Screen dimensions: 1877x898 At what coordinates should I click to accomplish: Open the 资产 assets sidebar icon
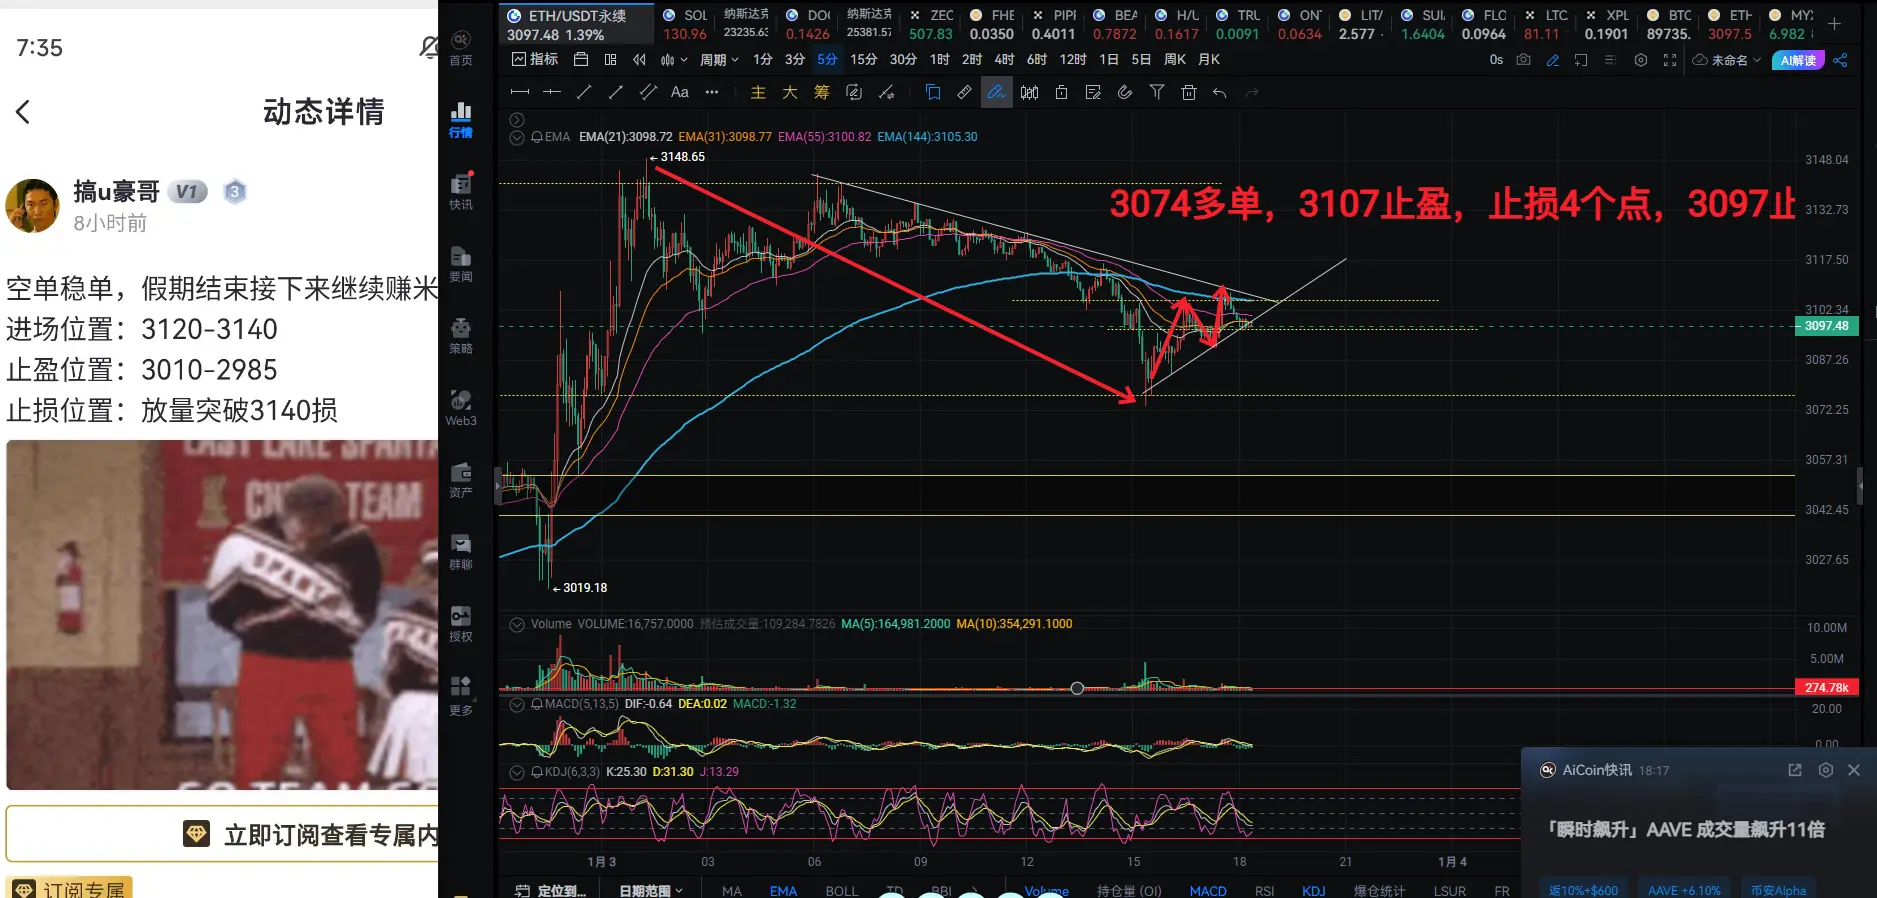coord(460,479)
